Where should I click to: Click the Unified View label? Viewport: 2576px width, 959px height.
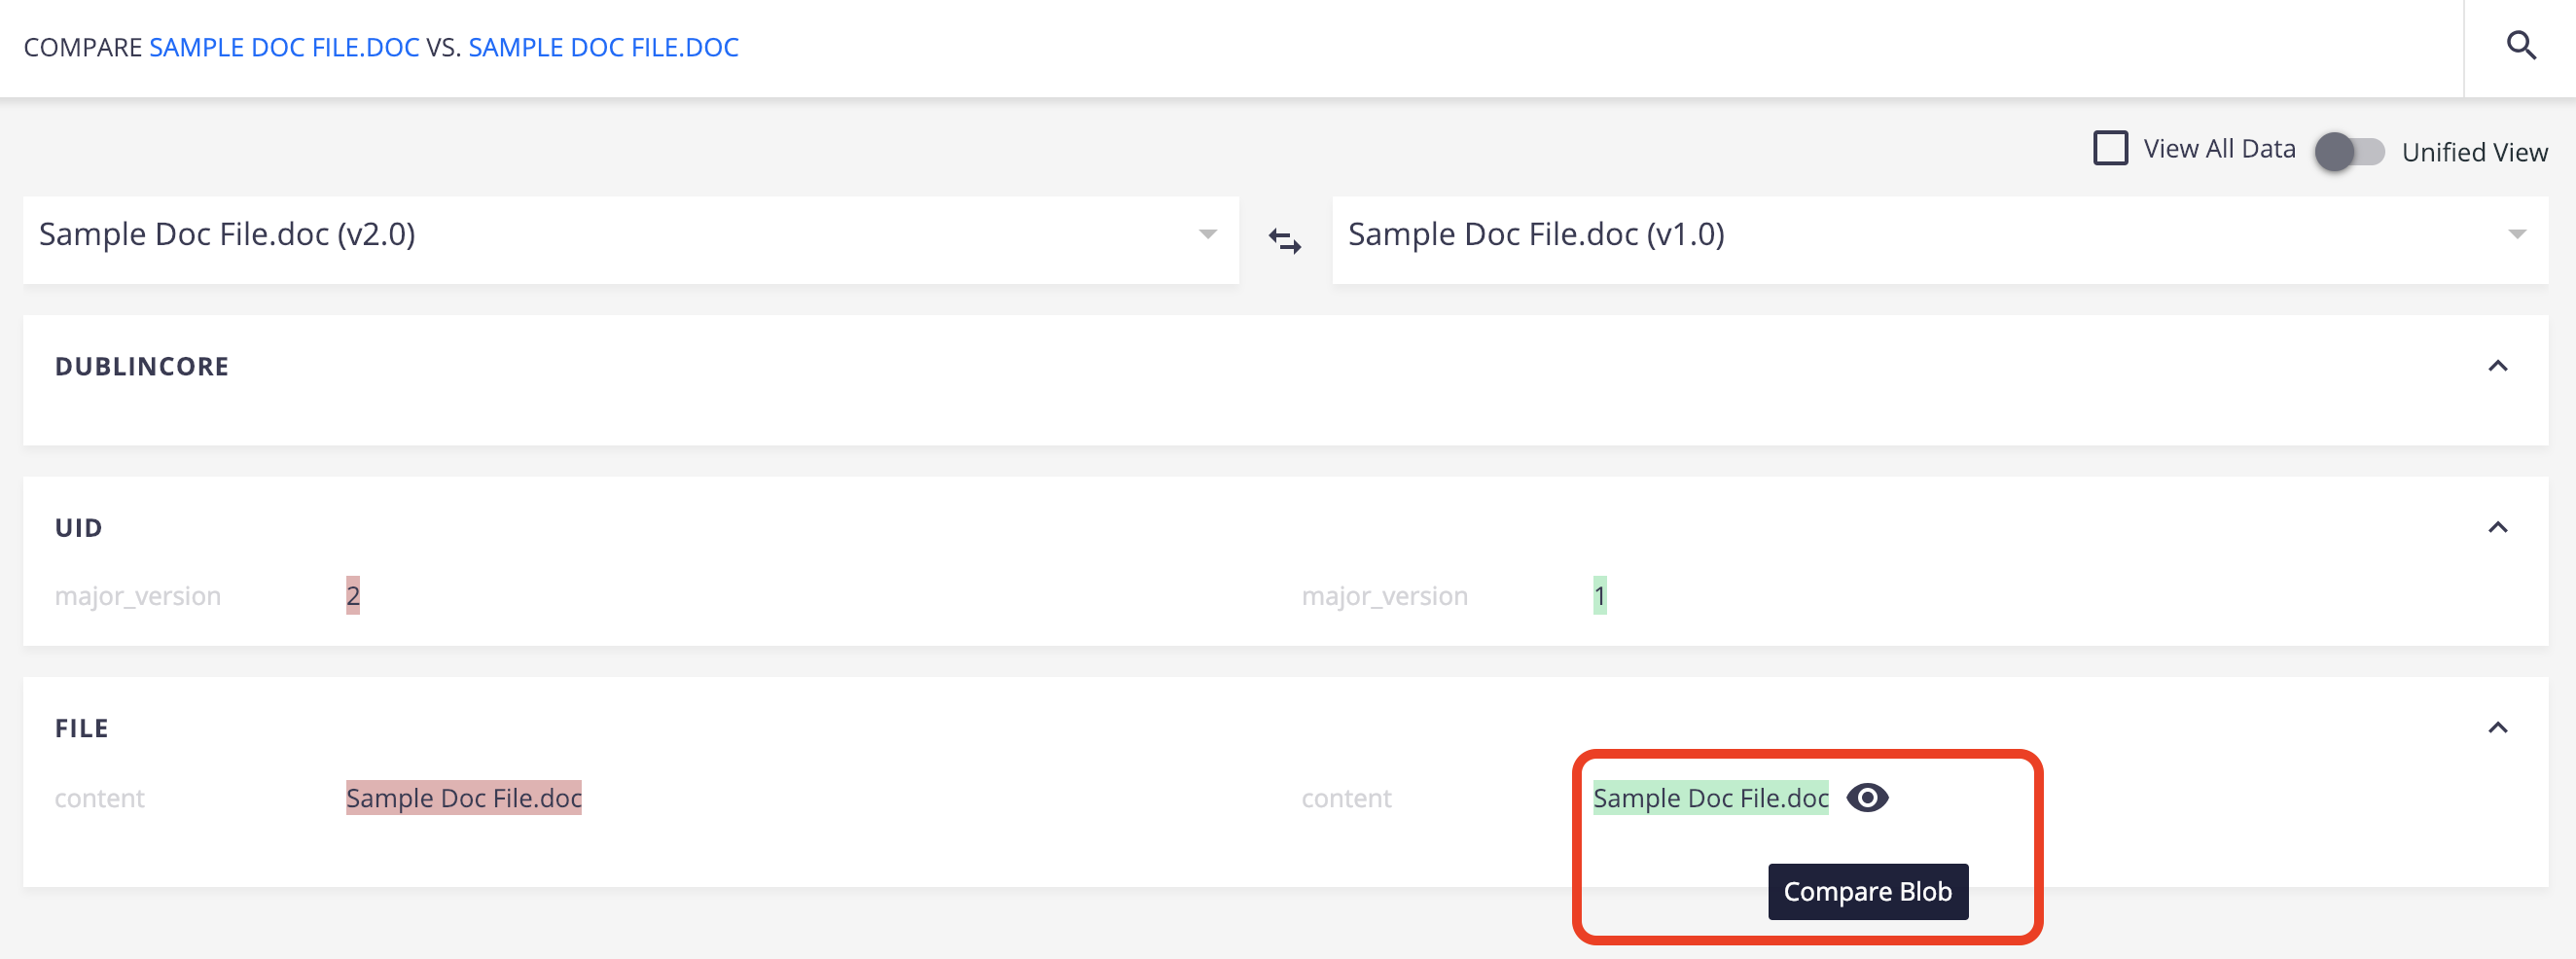click(2475, 152)
